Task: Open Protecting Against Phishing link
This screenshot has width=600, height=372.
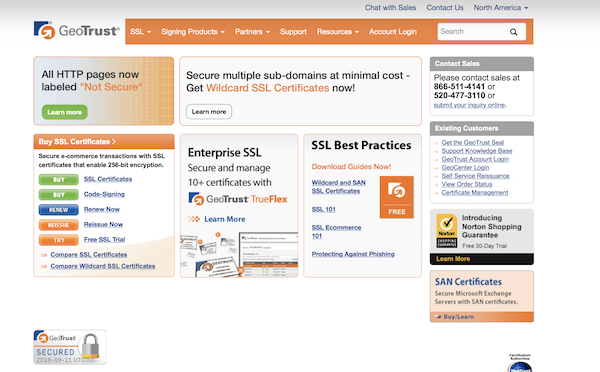Action: (353, 254)
